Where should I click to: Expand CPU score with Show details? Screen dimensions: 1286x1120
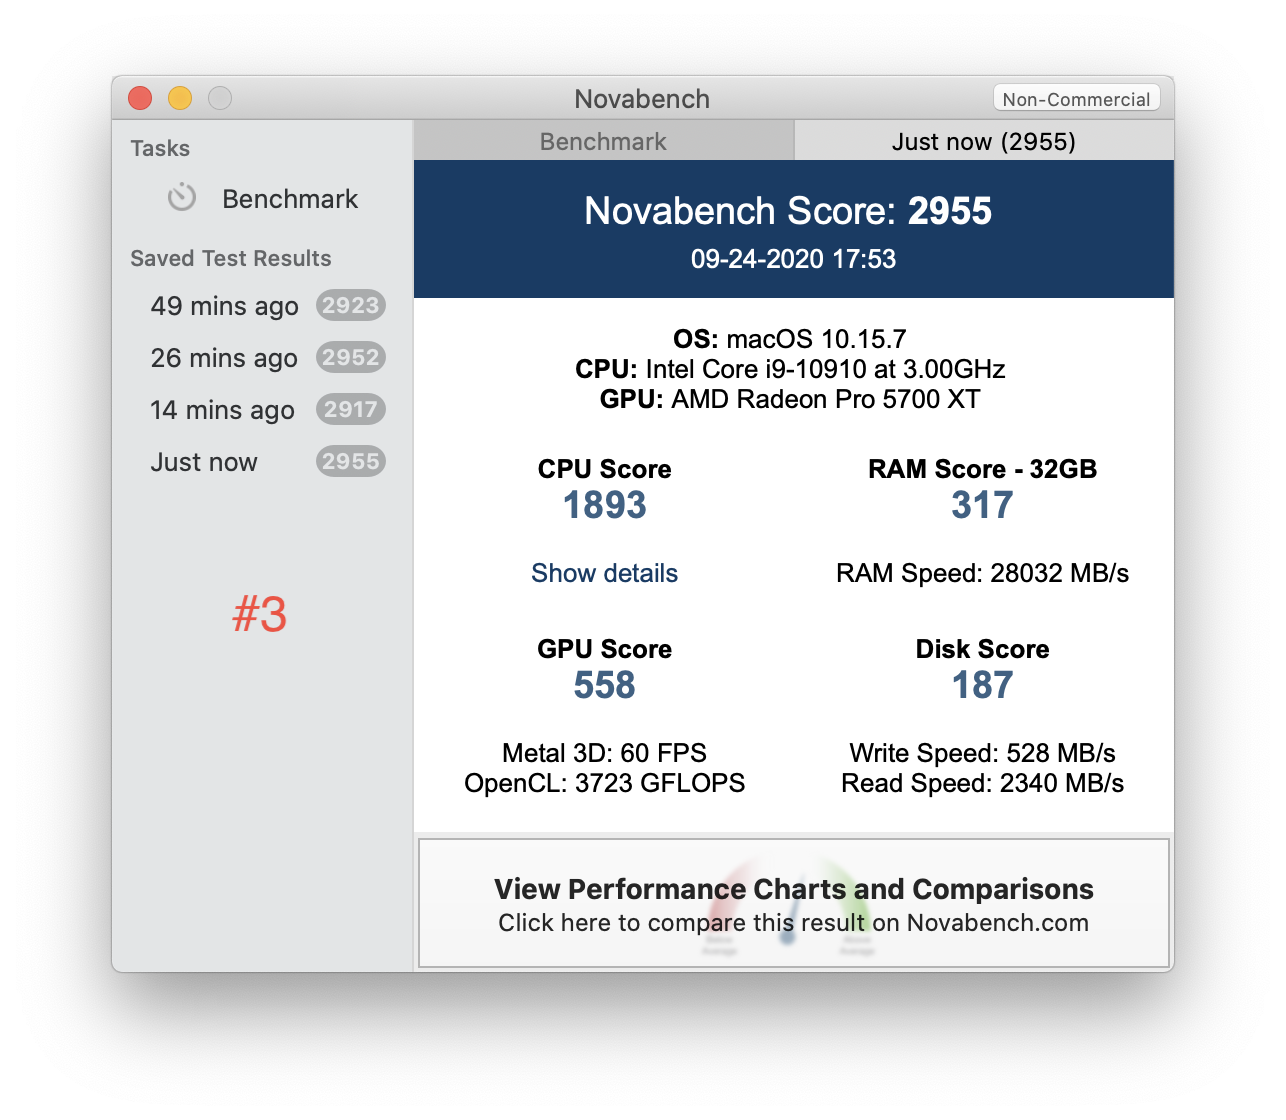pos(604,573)
